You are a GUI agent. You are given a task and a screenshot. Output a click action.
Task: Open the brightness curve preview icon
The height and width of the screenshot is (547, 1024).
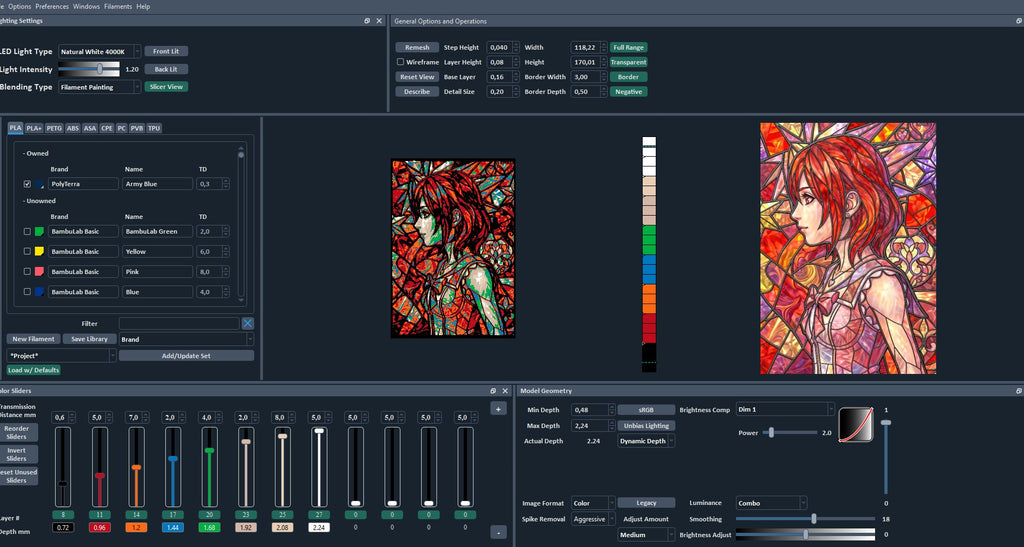pos(856,424)
